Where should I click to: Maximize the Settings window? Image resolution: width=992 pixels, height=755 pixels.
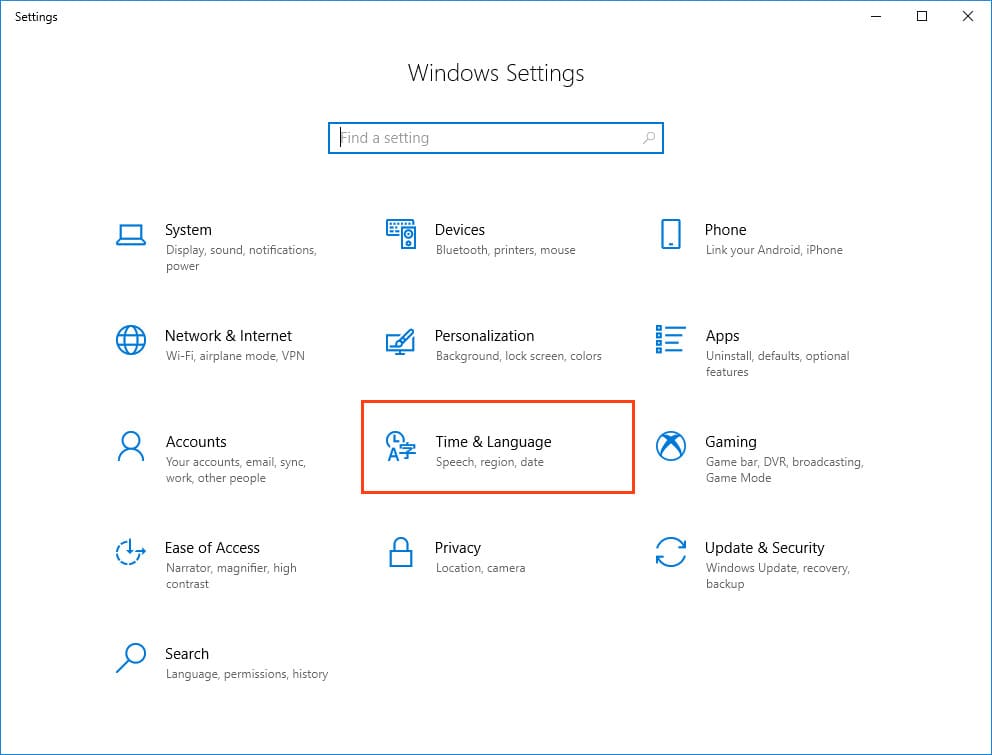(922, 16)
